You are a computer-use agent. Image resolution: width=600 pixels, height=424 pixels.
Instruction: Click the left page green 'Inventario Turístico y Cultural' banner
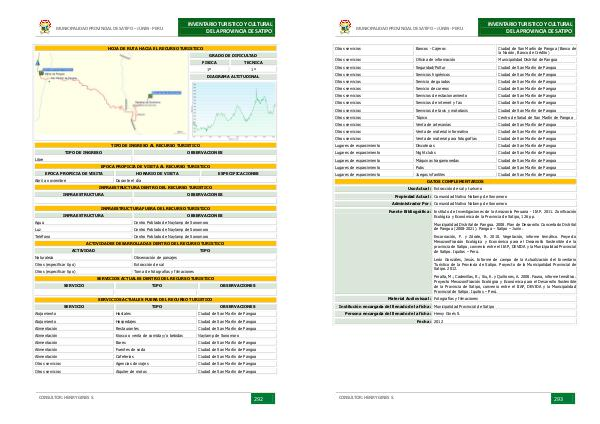227,27
